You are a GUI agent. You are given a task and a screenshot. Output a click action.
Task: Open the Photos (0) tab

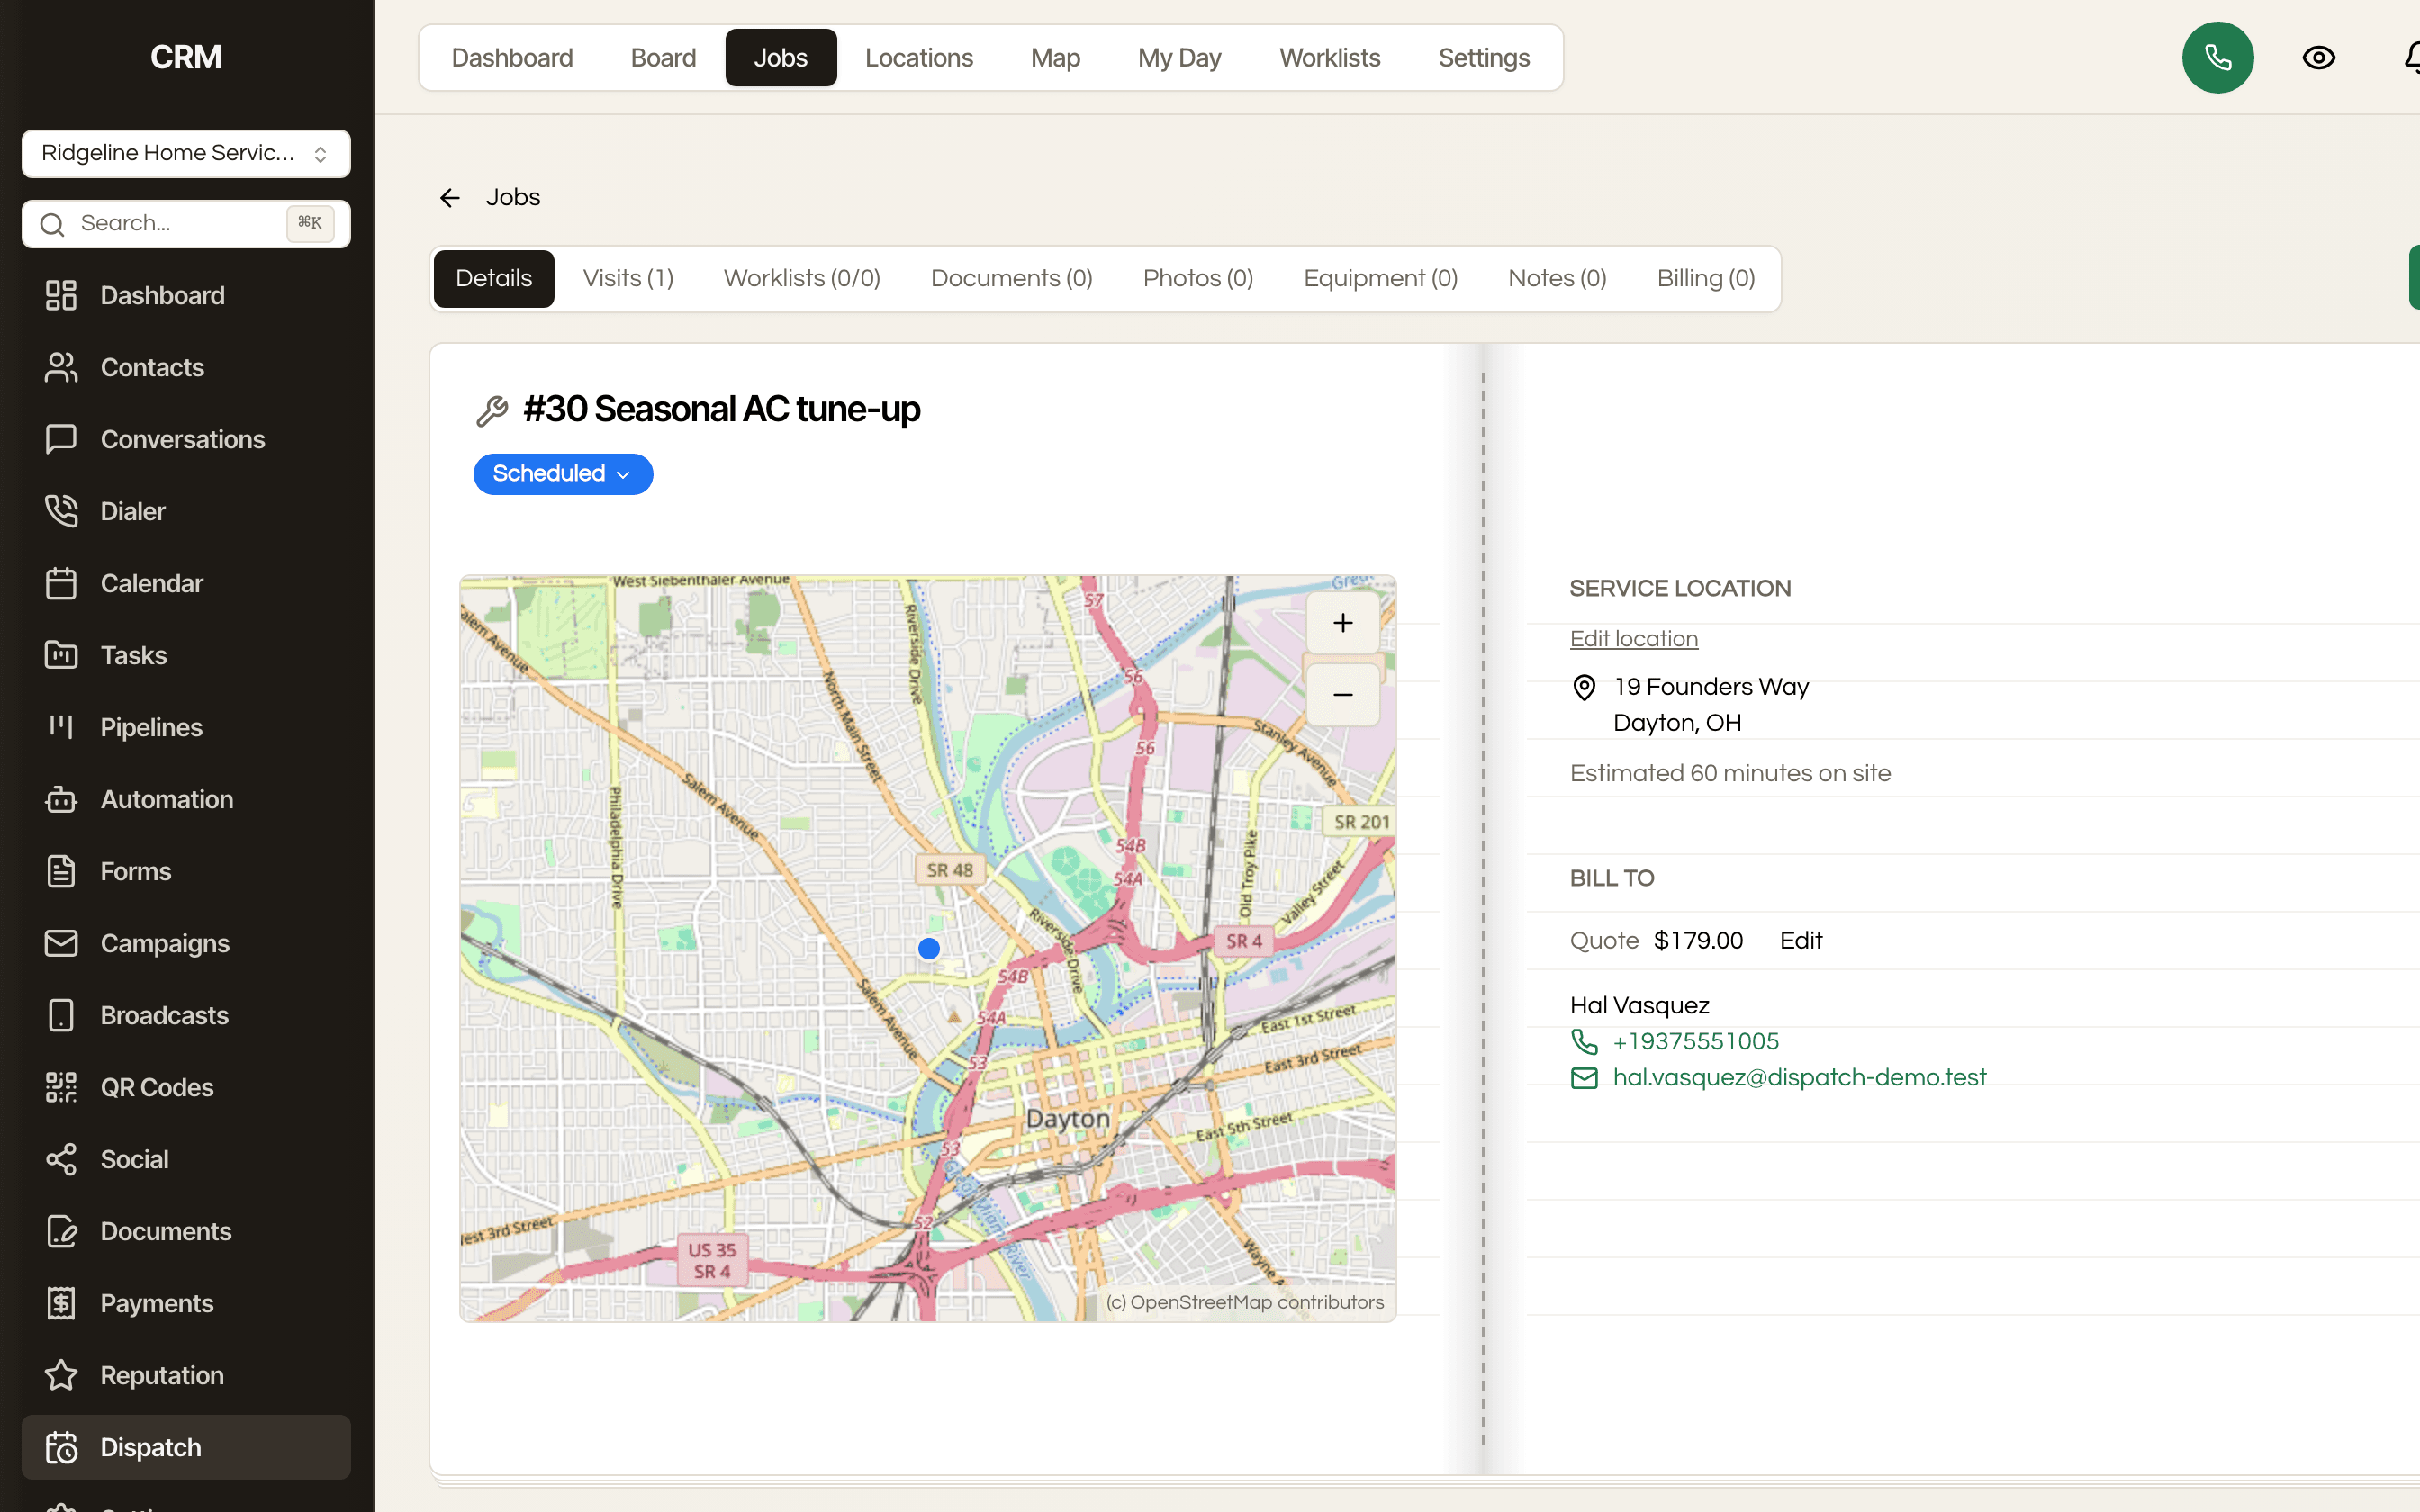(x=1198, y=279)
